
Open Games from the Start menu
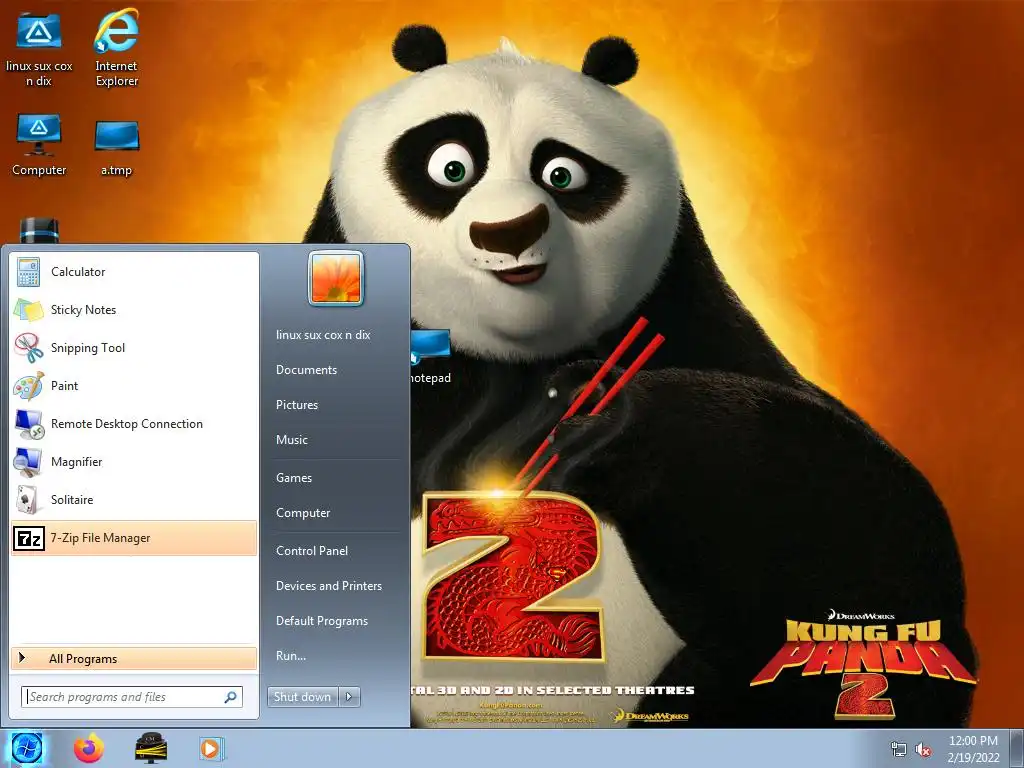(294, 478)
